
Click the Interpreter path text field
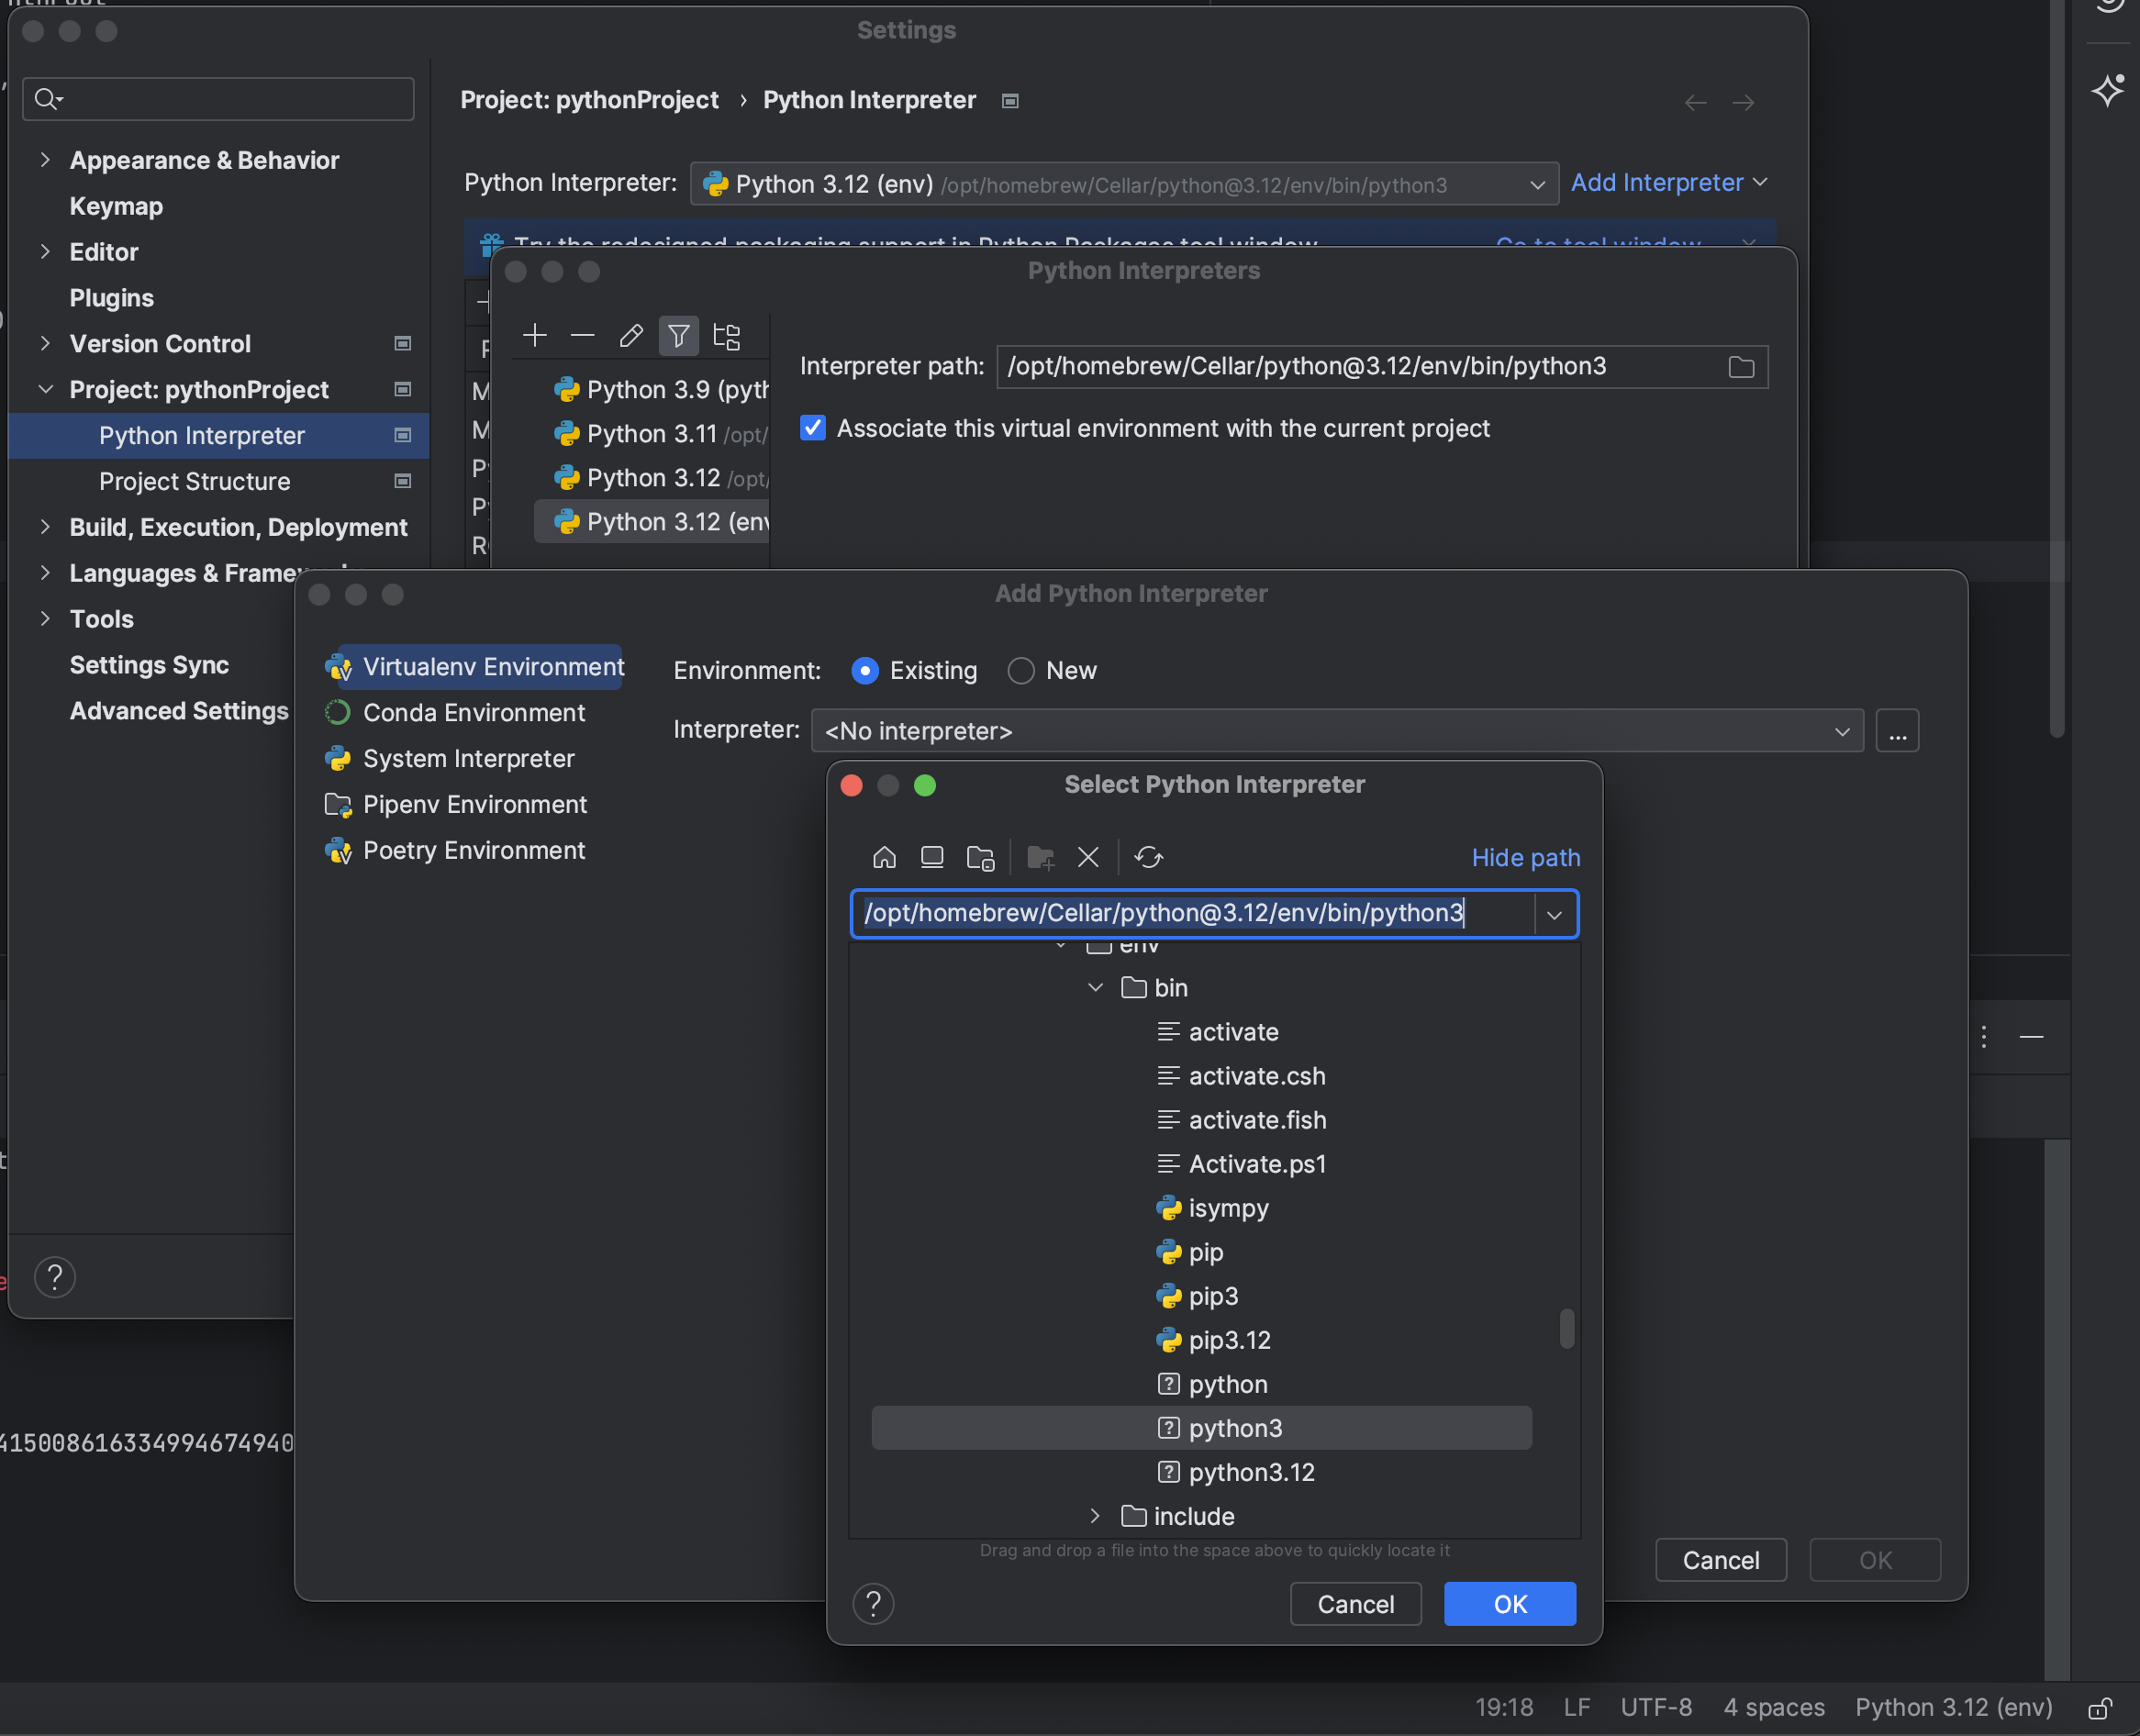tap(1382, 367)
